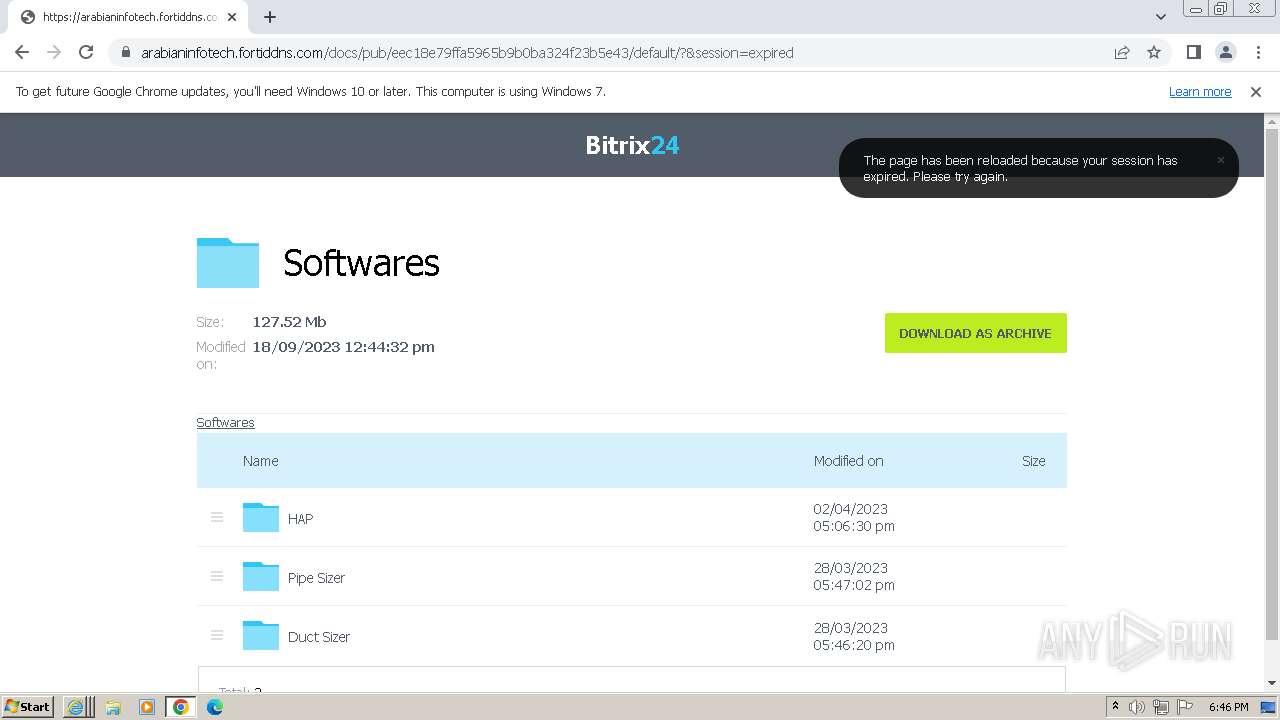Screen dimensions: 1280x720
Task: Click the folder size value 127.52 Mb
Action: (x=289, y=322)
